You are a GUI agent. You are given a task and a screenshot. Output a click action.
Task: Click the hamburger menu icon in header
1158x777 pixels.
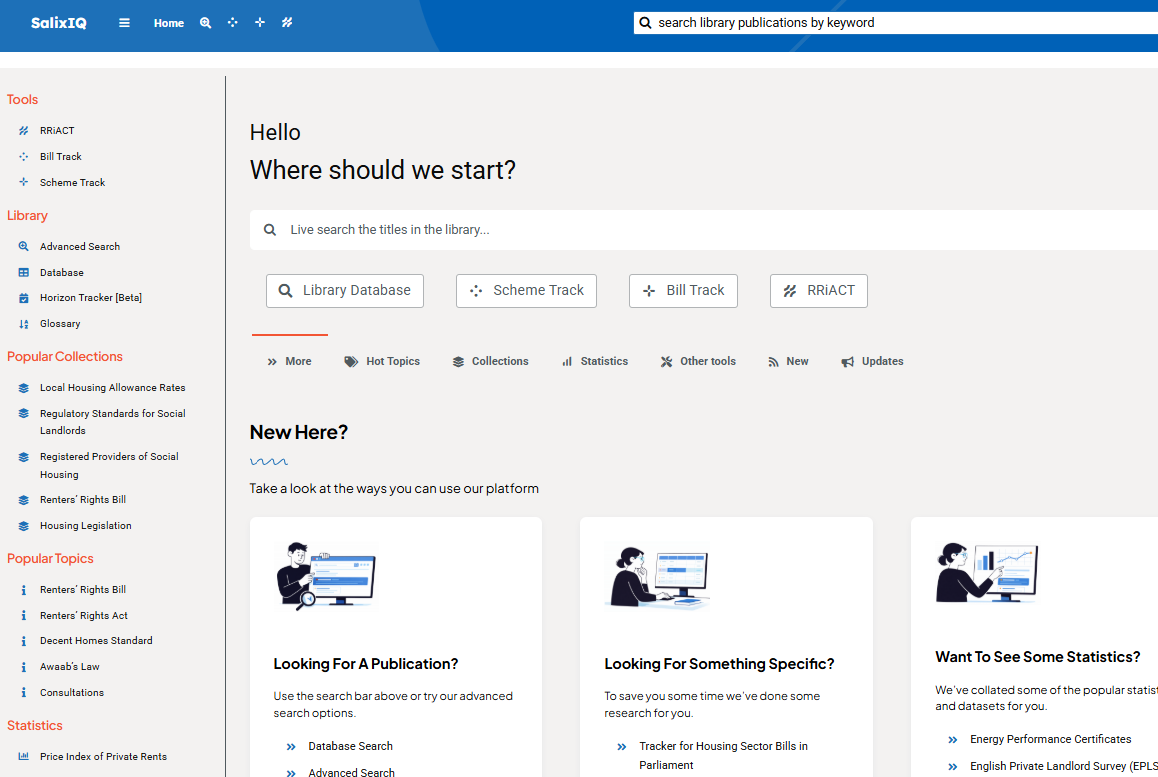coord(124,23)
